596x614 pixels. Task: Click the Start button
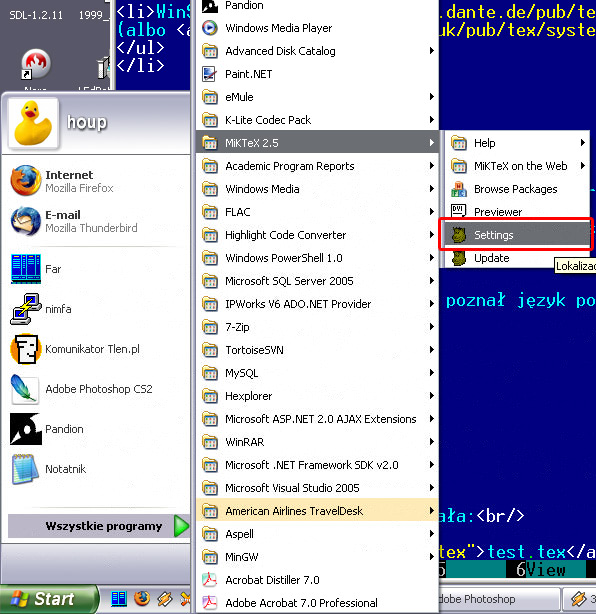(x=48, y=599)
